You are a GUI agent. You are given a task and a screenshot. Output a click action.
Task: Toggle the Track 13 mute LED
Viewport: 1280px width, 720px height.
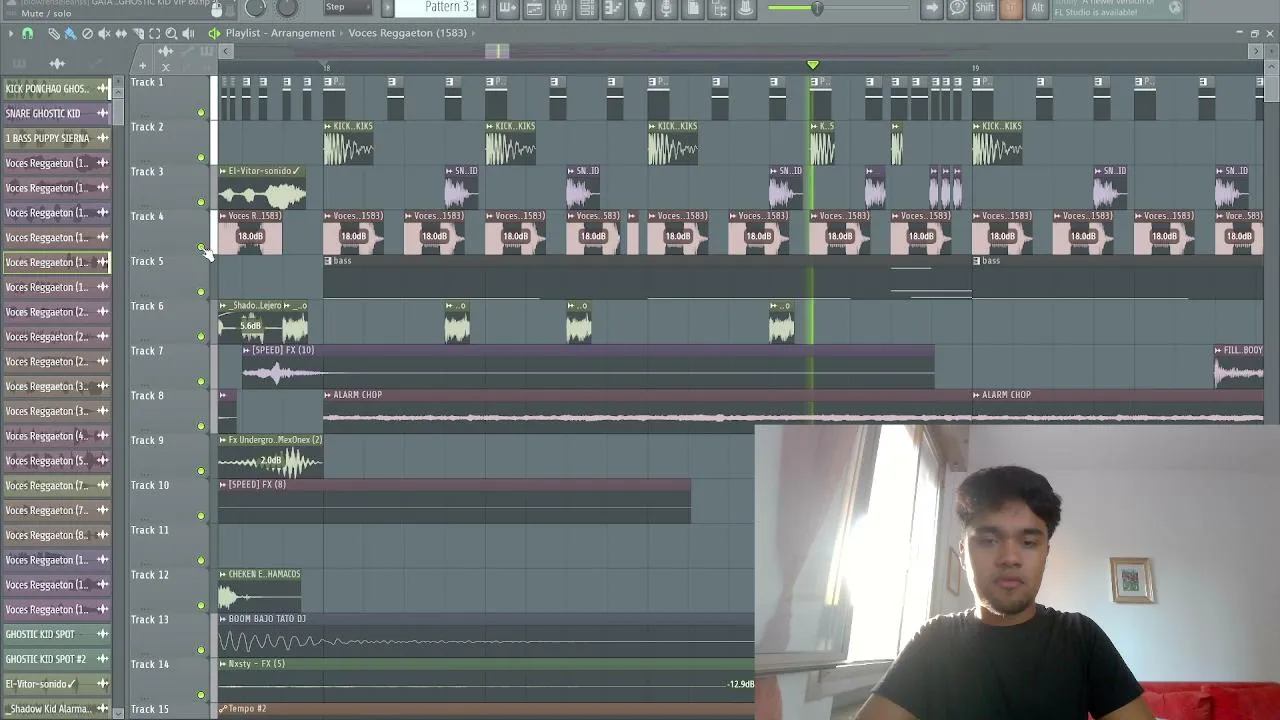point(201,650)
